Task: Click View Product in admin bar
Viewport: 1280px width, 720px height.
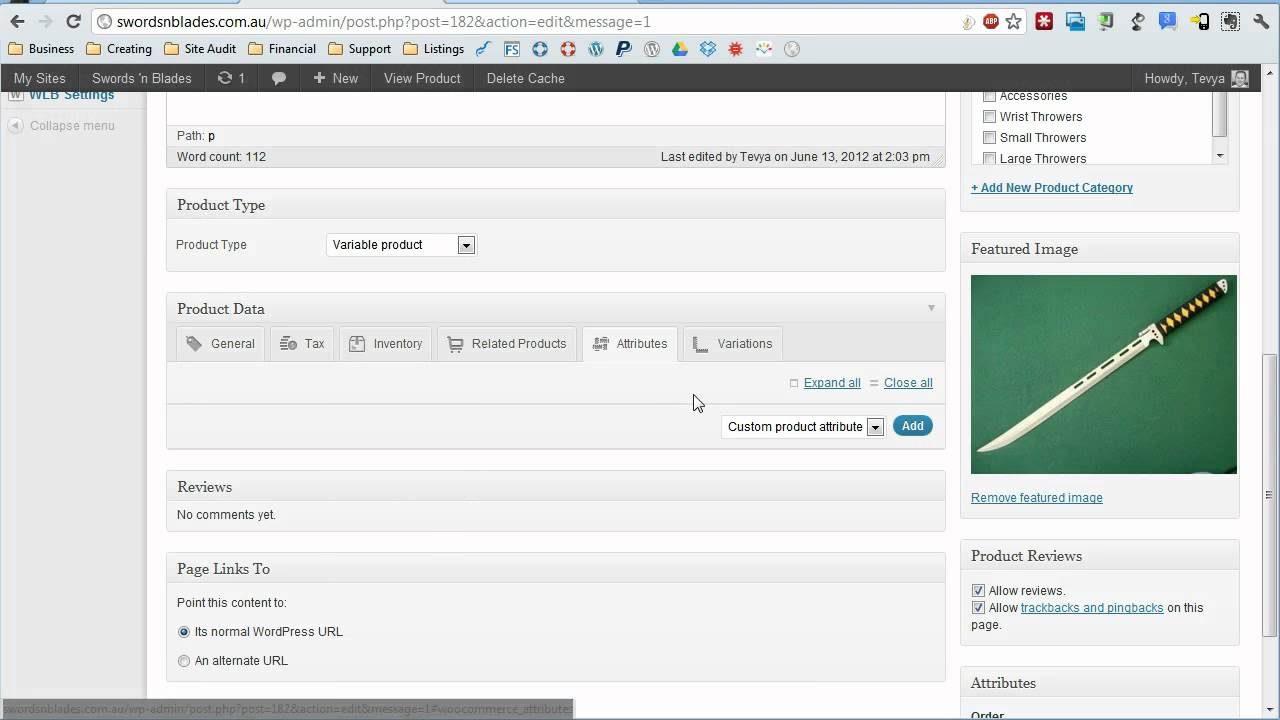Action: coord(422,78)
